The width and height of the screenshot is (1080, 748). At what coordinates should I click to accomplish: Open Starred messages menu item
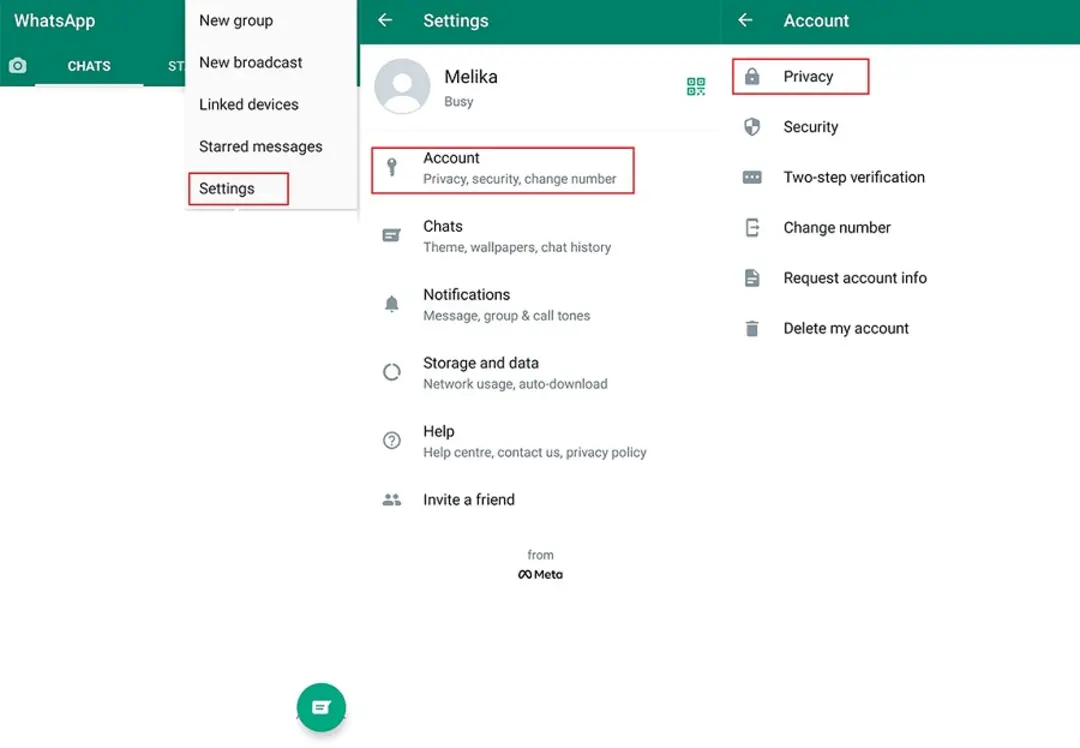(260, 147)
